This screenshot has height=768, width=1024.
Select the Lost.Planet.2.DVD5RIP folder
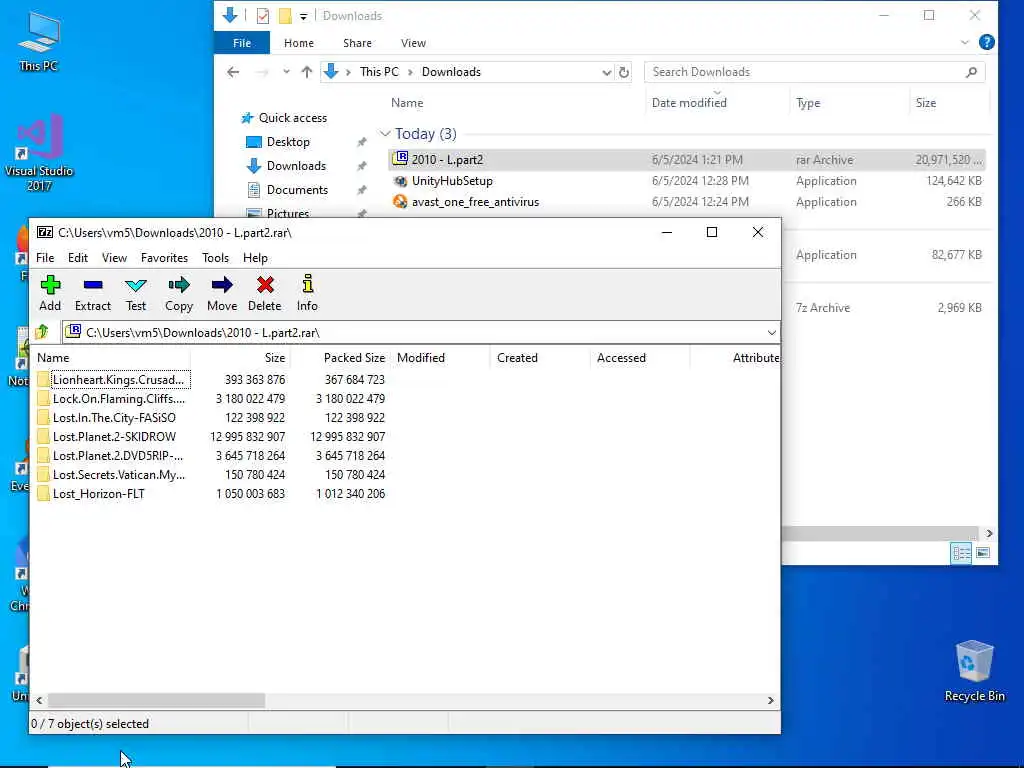118,455
